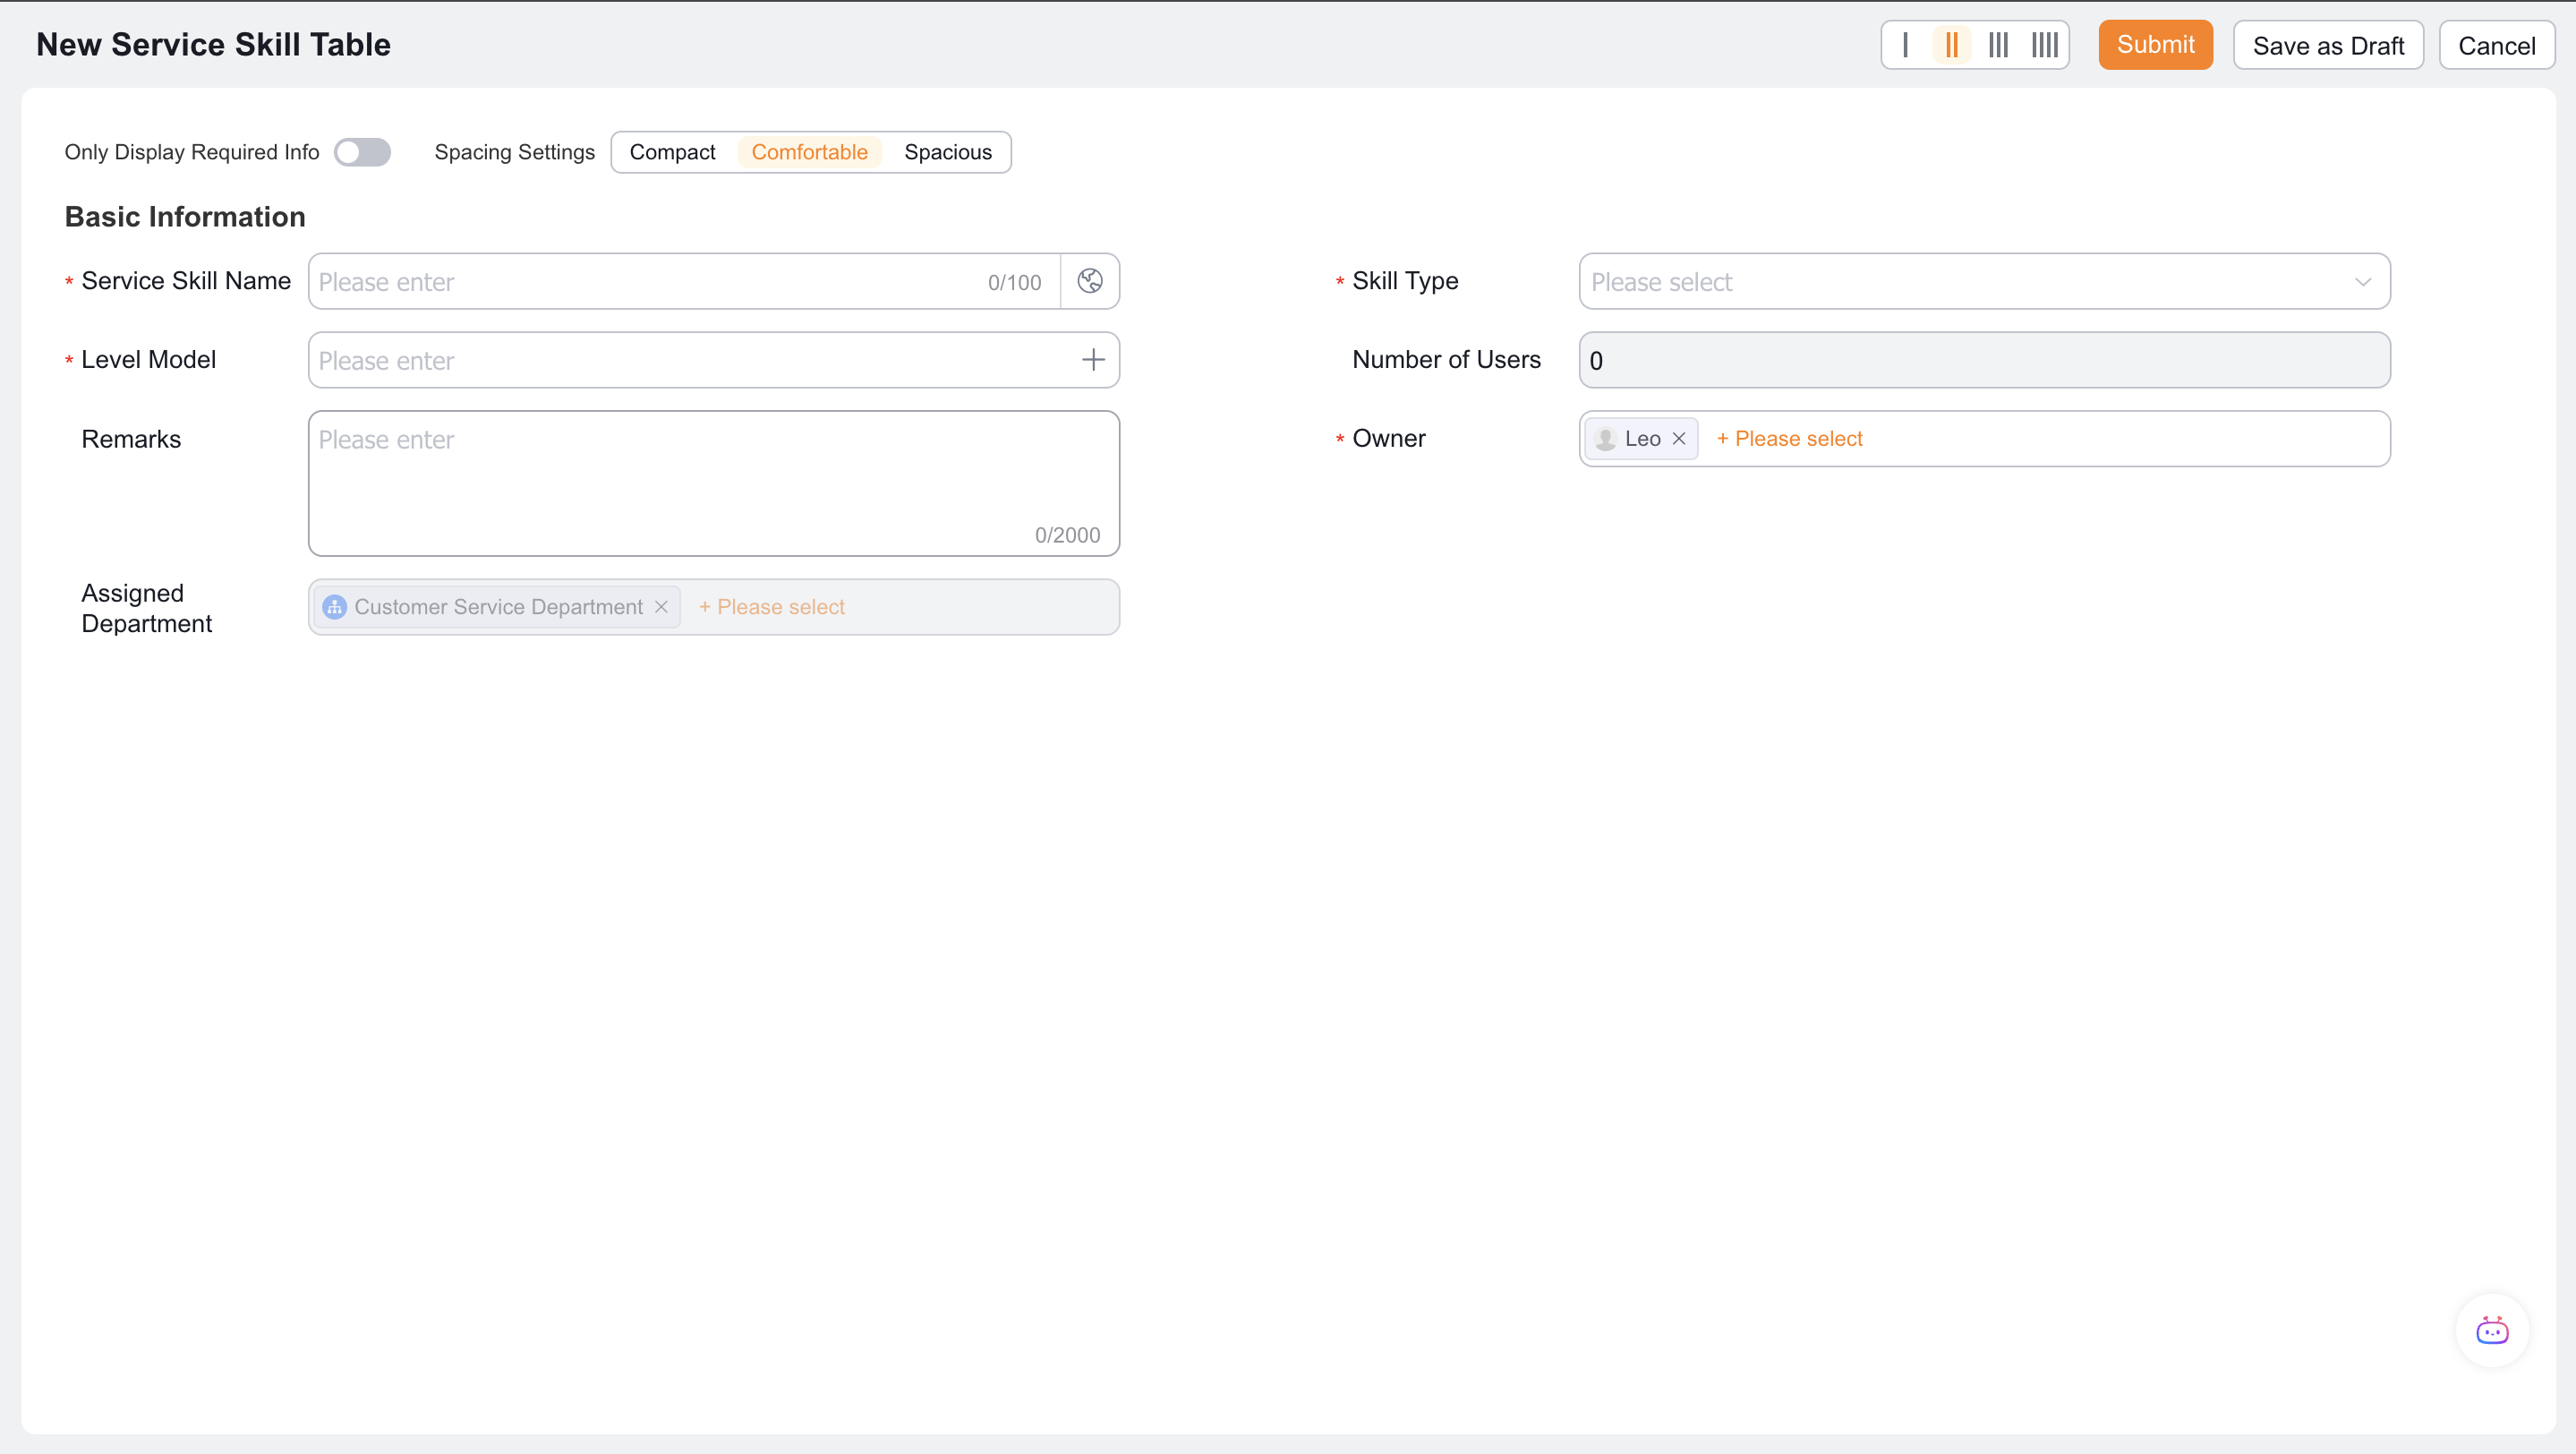Click the '0/2000' character counter
This screenshot has width=2576, height=1454.
coord(1067,535)
